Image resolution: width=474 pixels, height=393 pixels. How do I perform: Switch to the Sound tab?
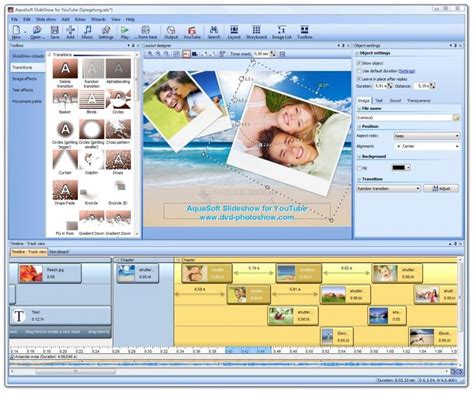(395, 100)
